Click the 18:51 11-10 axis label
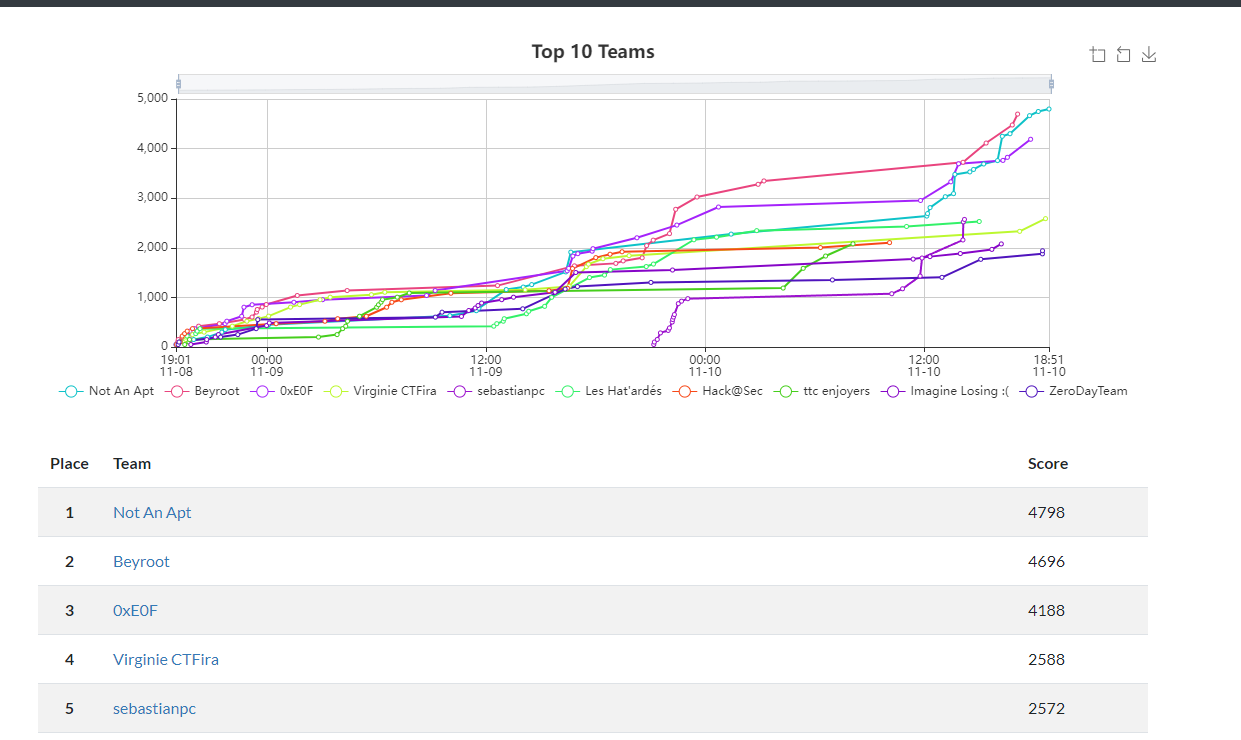 tap(1049, 364)
